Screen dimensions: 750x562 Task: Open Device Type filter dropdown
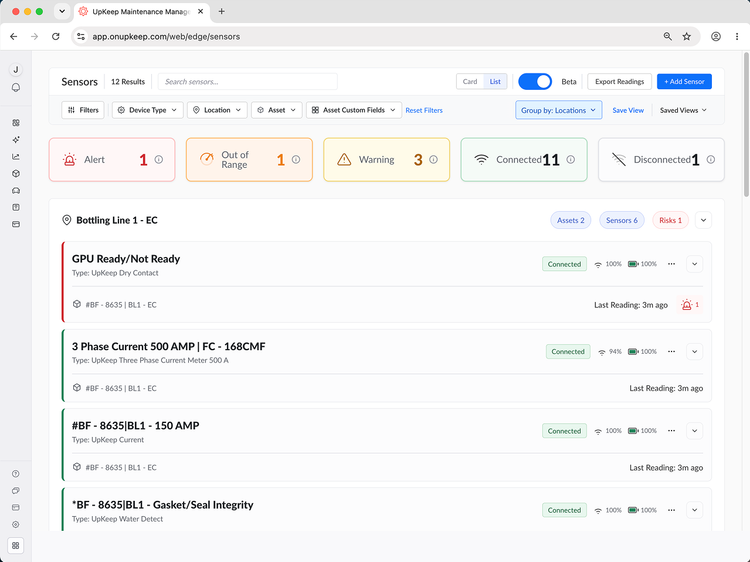[x=147, y=110]
